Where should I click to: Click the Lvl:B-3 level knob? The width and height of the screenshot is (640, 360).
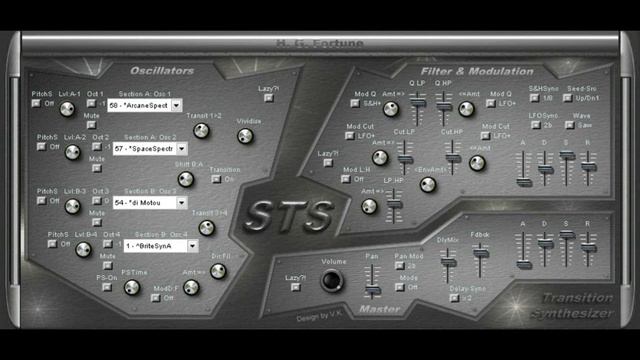click(73, 206)
